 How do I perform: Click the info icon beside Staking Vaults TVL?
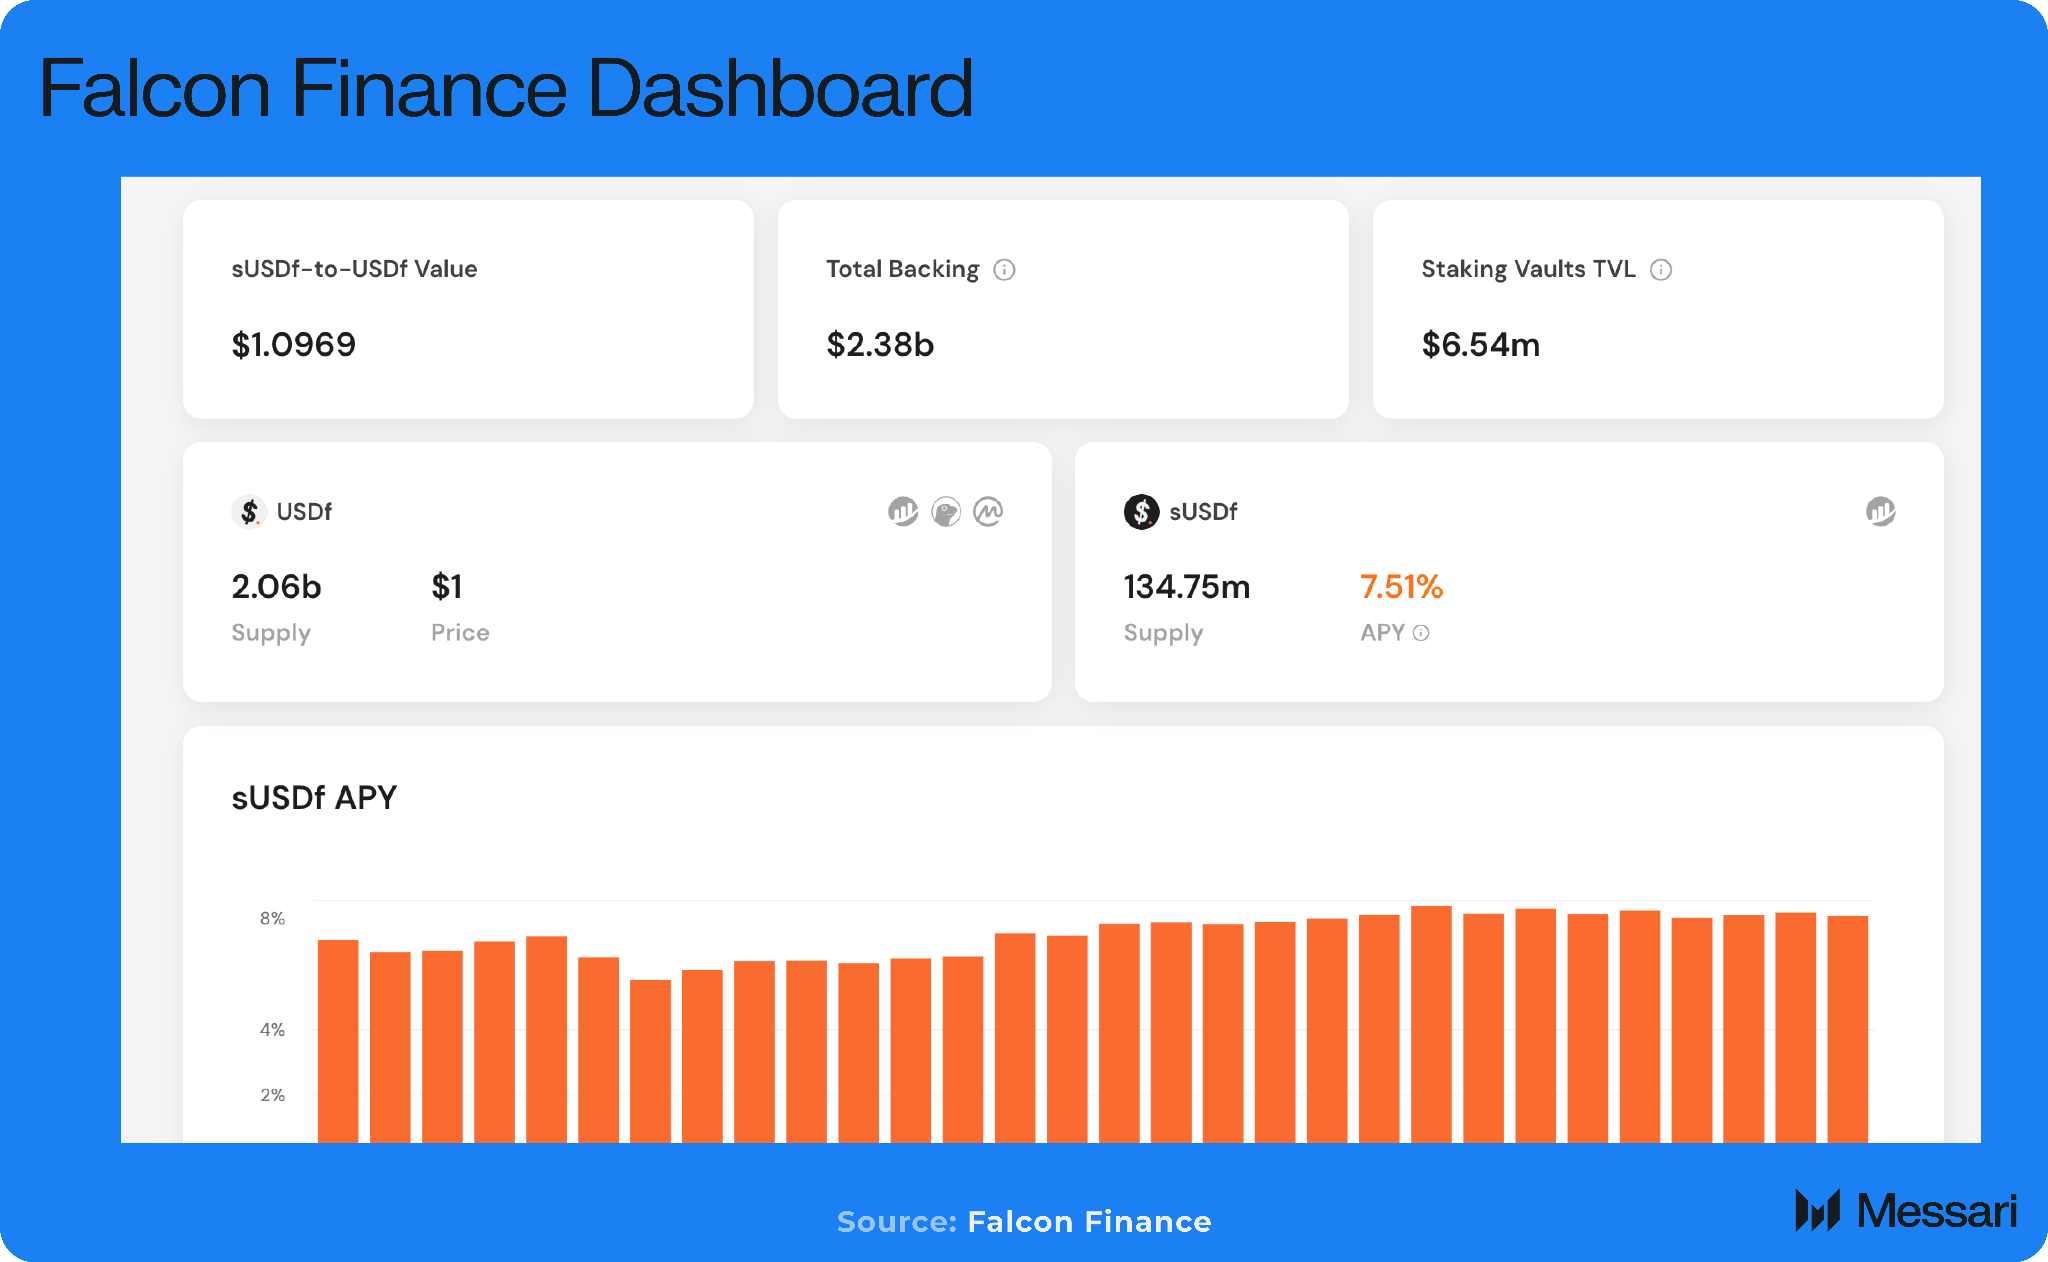pyautogui.click(x=1660, y=270)
